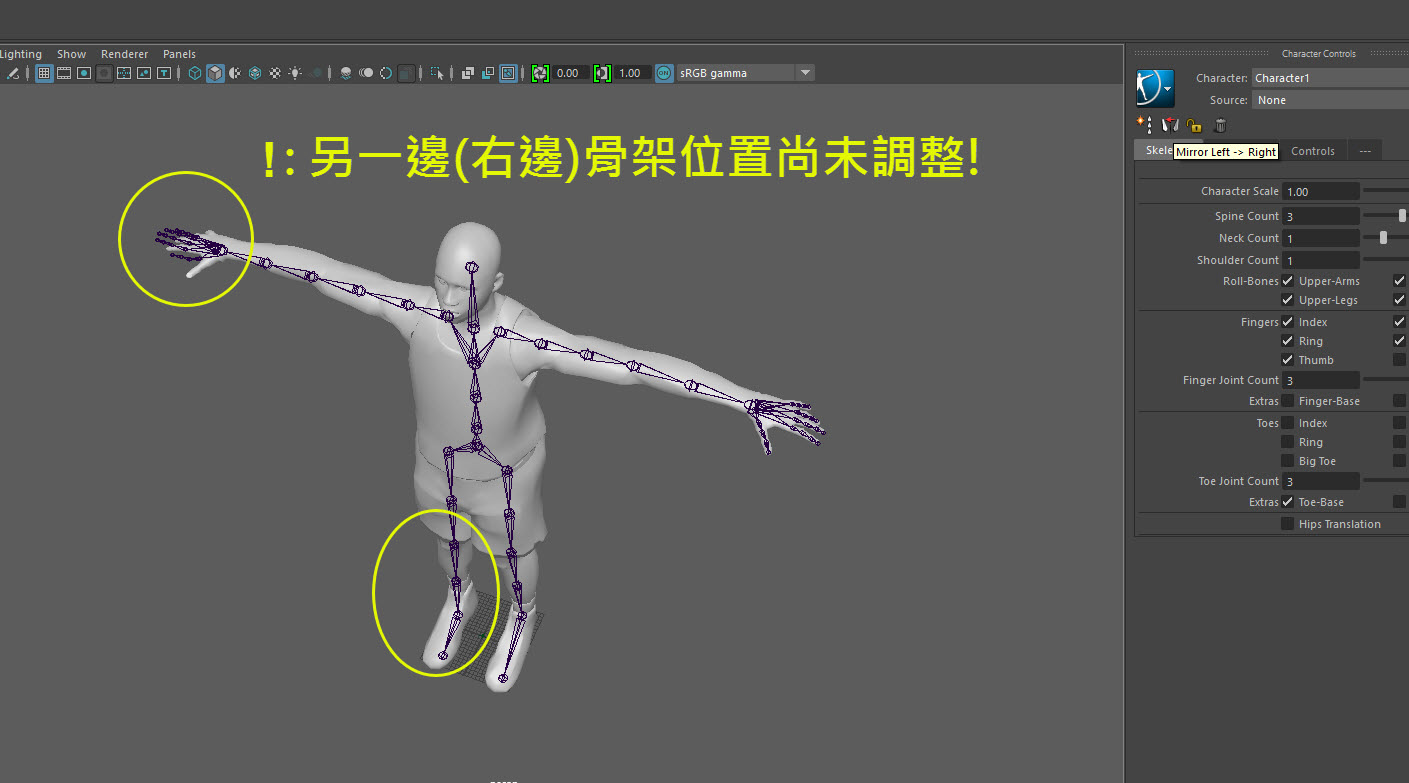Toggle screen space ambient occlusion icon

345,73
